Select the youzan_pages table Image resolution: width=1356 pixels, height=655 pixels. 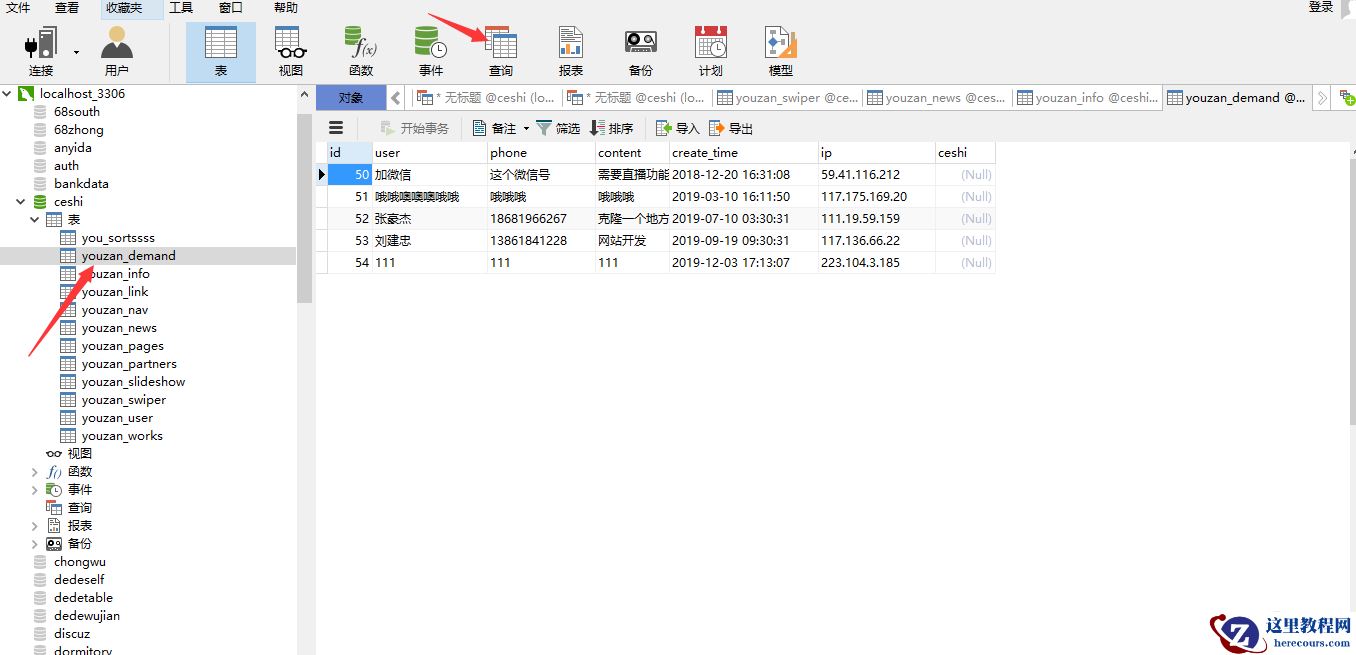pyautogui.click(x=122, y=345)
